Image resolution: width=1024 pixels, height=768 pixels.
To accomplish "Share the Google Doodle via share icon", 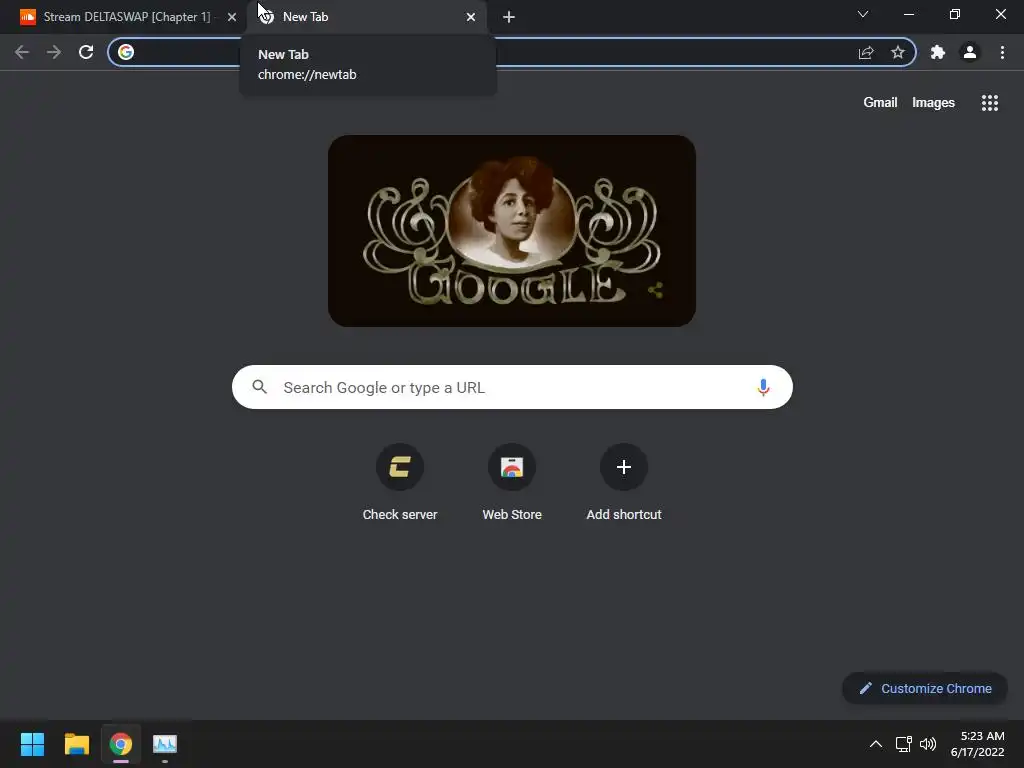I will (656, 290).
